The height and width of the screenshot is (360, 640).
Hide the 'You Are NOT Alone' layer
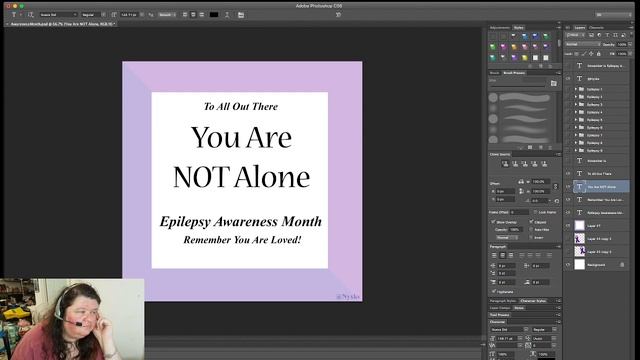(x=568, y=187)
